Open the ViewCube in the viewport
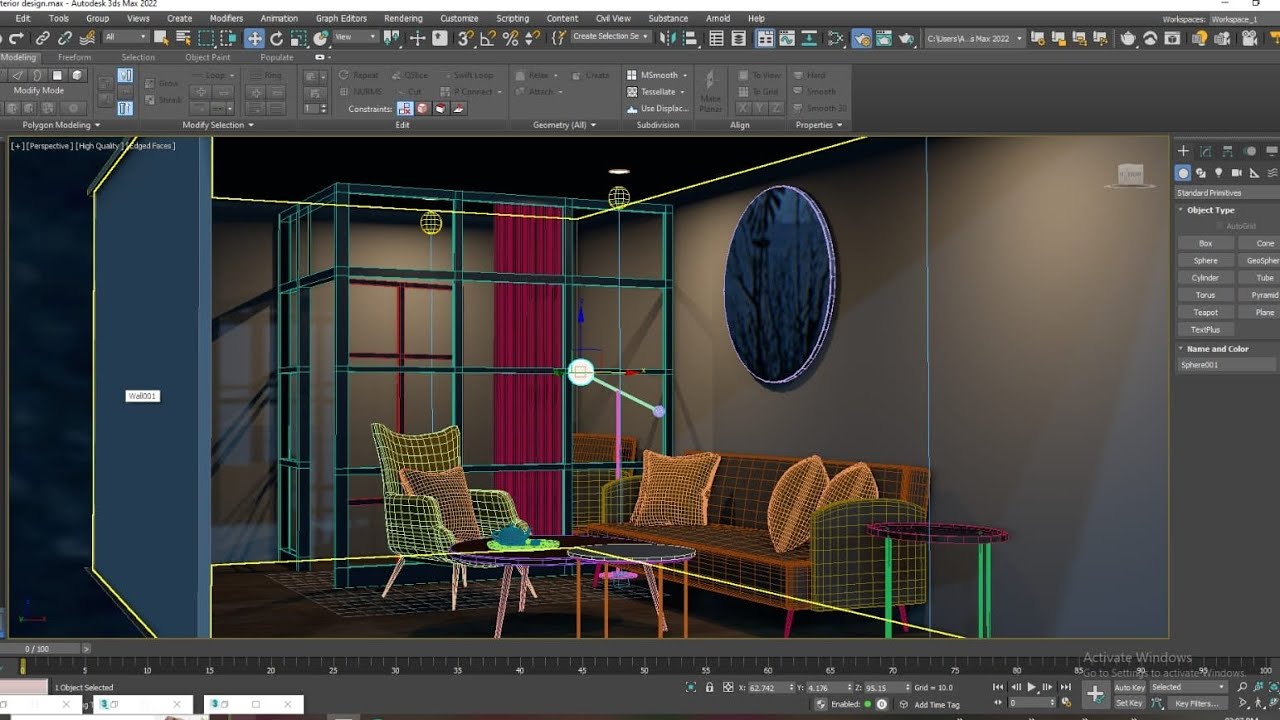This screenshot has height=720, width=1280. 1129,175
